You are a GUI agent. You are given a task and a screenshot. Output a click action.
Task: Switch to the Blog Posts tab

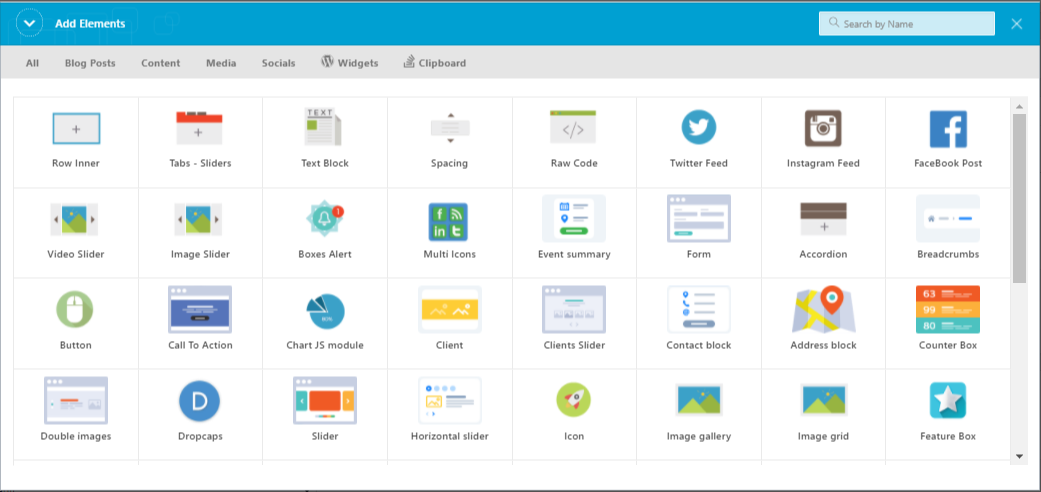pyautogui.click(x=90, y=63)
